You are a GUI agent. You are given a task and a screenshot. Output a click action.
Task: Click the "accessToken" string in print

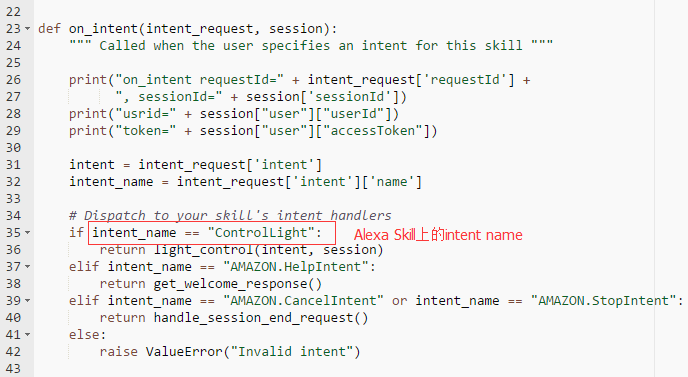tap(372, 131)
